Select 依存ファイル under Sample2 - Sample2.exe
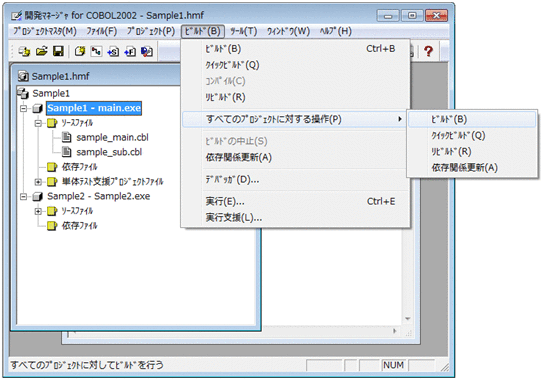Screen dimensions: 545x381 [80, 226]
